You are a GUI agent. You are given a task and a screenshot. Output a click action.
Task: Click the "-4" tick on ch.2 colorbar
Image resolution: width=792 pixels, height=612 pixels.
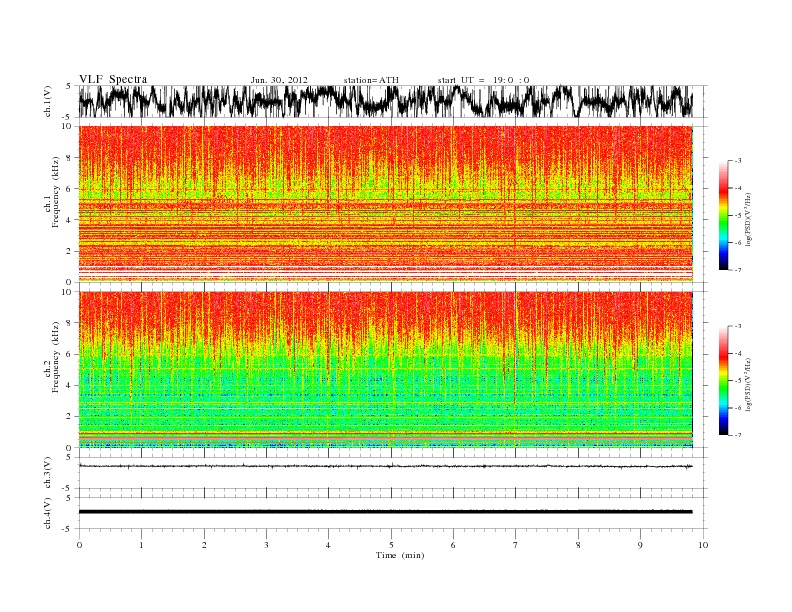[x=738, y=353]
